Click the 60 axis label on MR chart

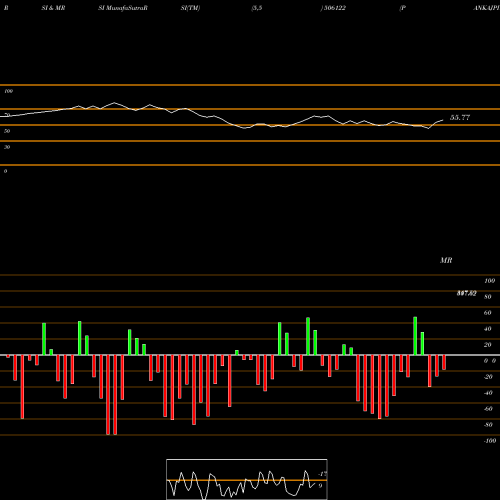487,313
